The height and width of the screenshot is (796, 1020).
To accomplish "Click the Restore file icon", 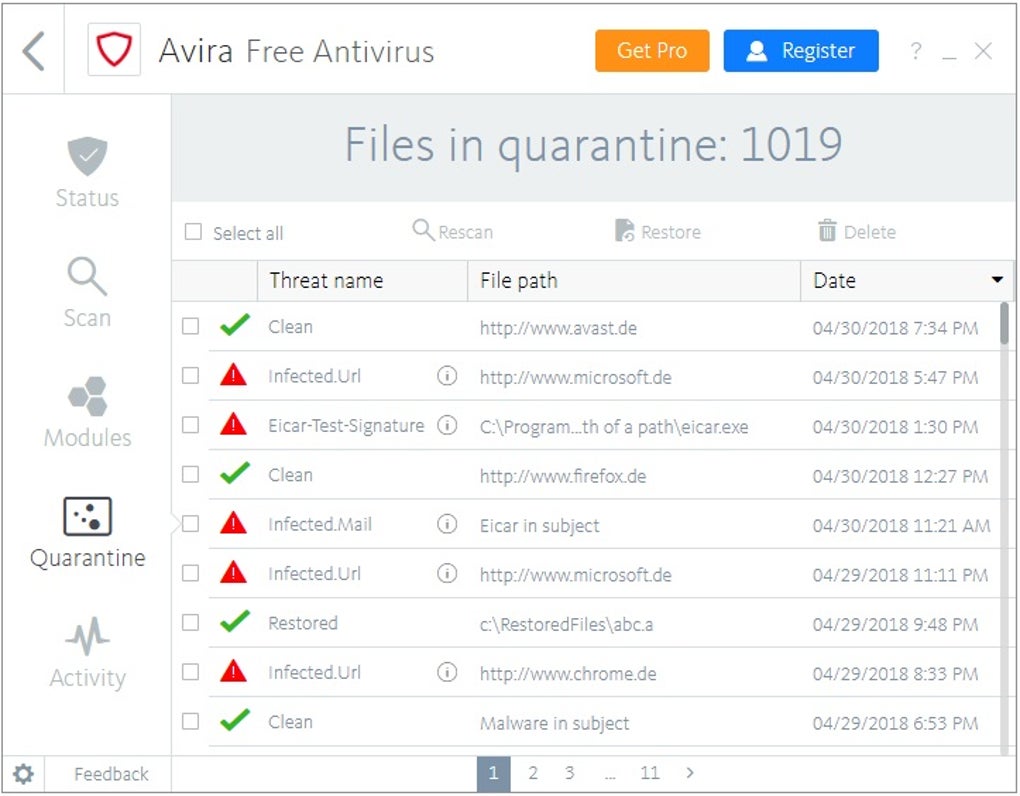I will pyautogui.click(x=624, y=230).
